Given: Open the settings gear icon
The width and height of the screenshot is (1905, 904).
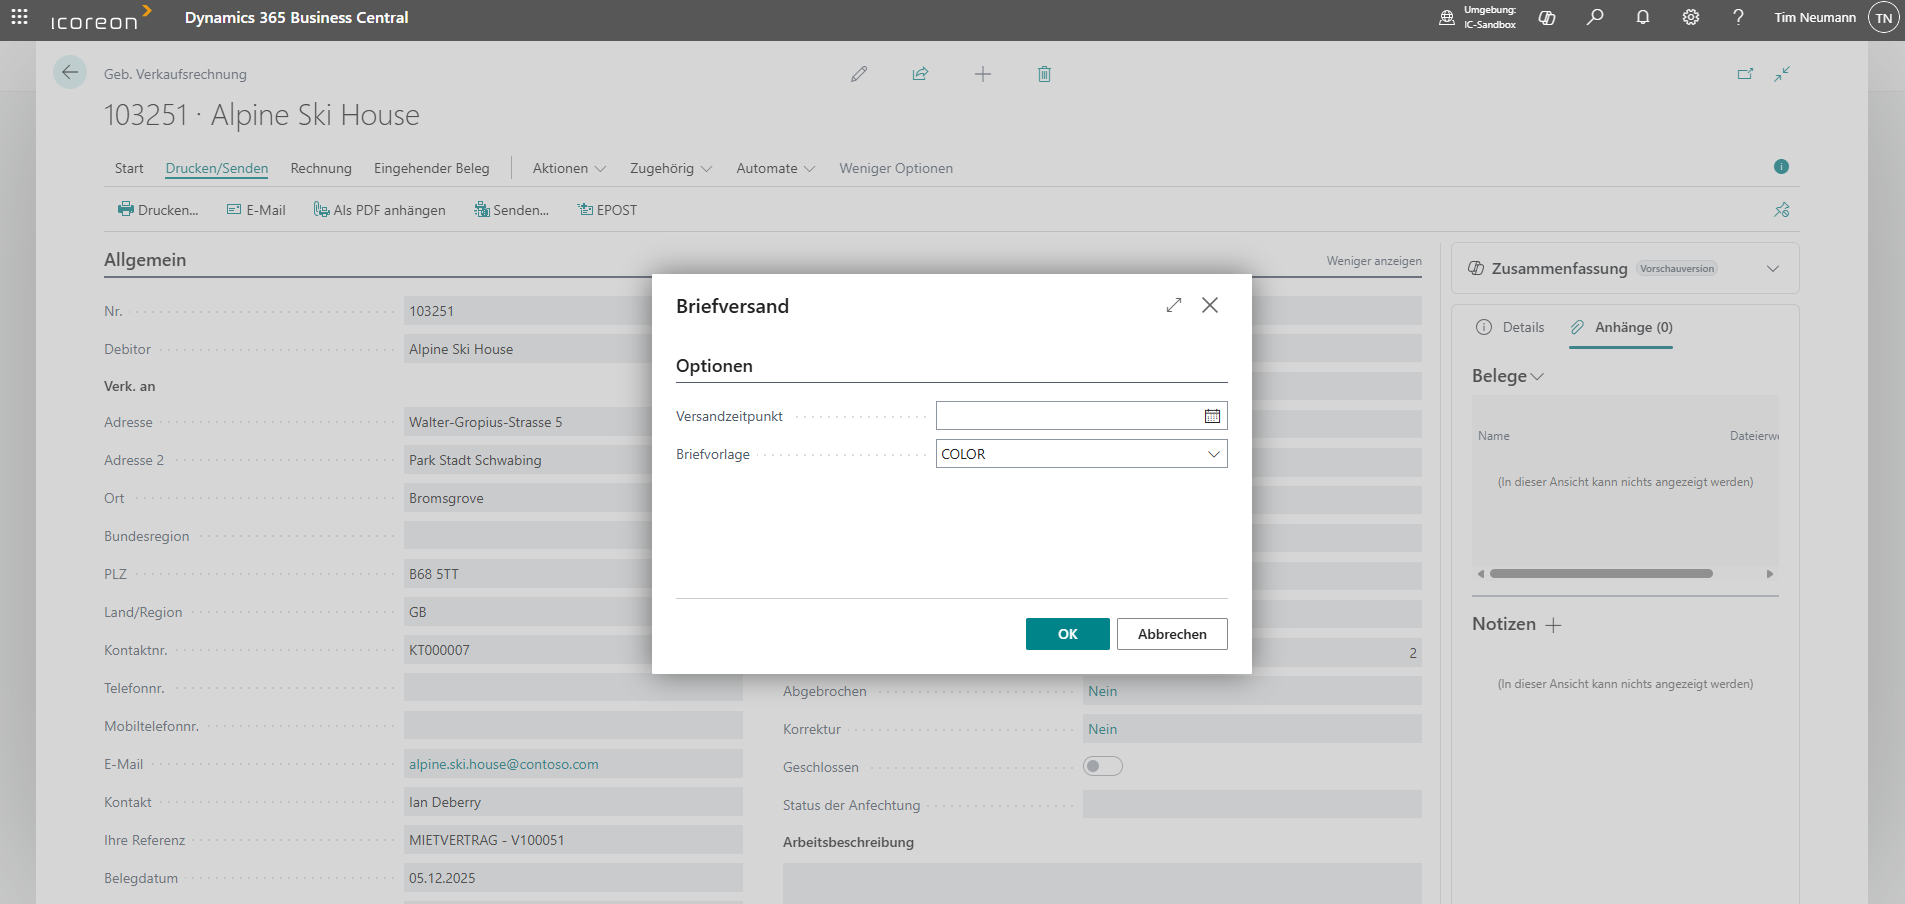Looking at the screenshot, I should click(x=1690, y=18).
